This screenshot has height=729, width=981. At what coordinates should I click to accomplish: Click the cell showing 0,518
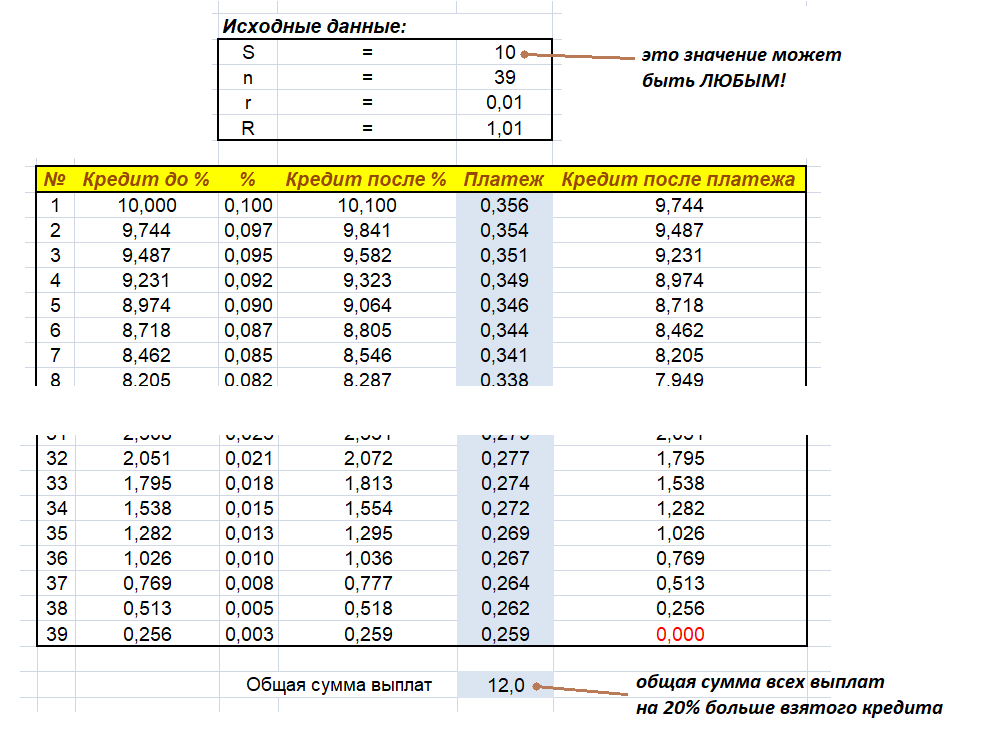tap(369, 608)
